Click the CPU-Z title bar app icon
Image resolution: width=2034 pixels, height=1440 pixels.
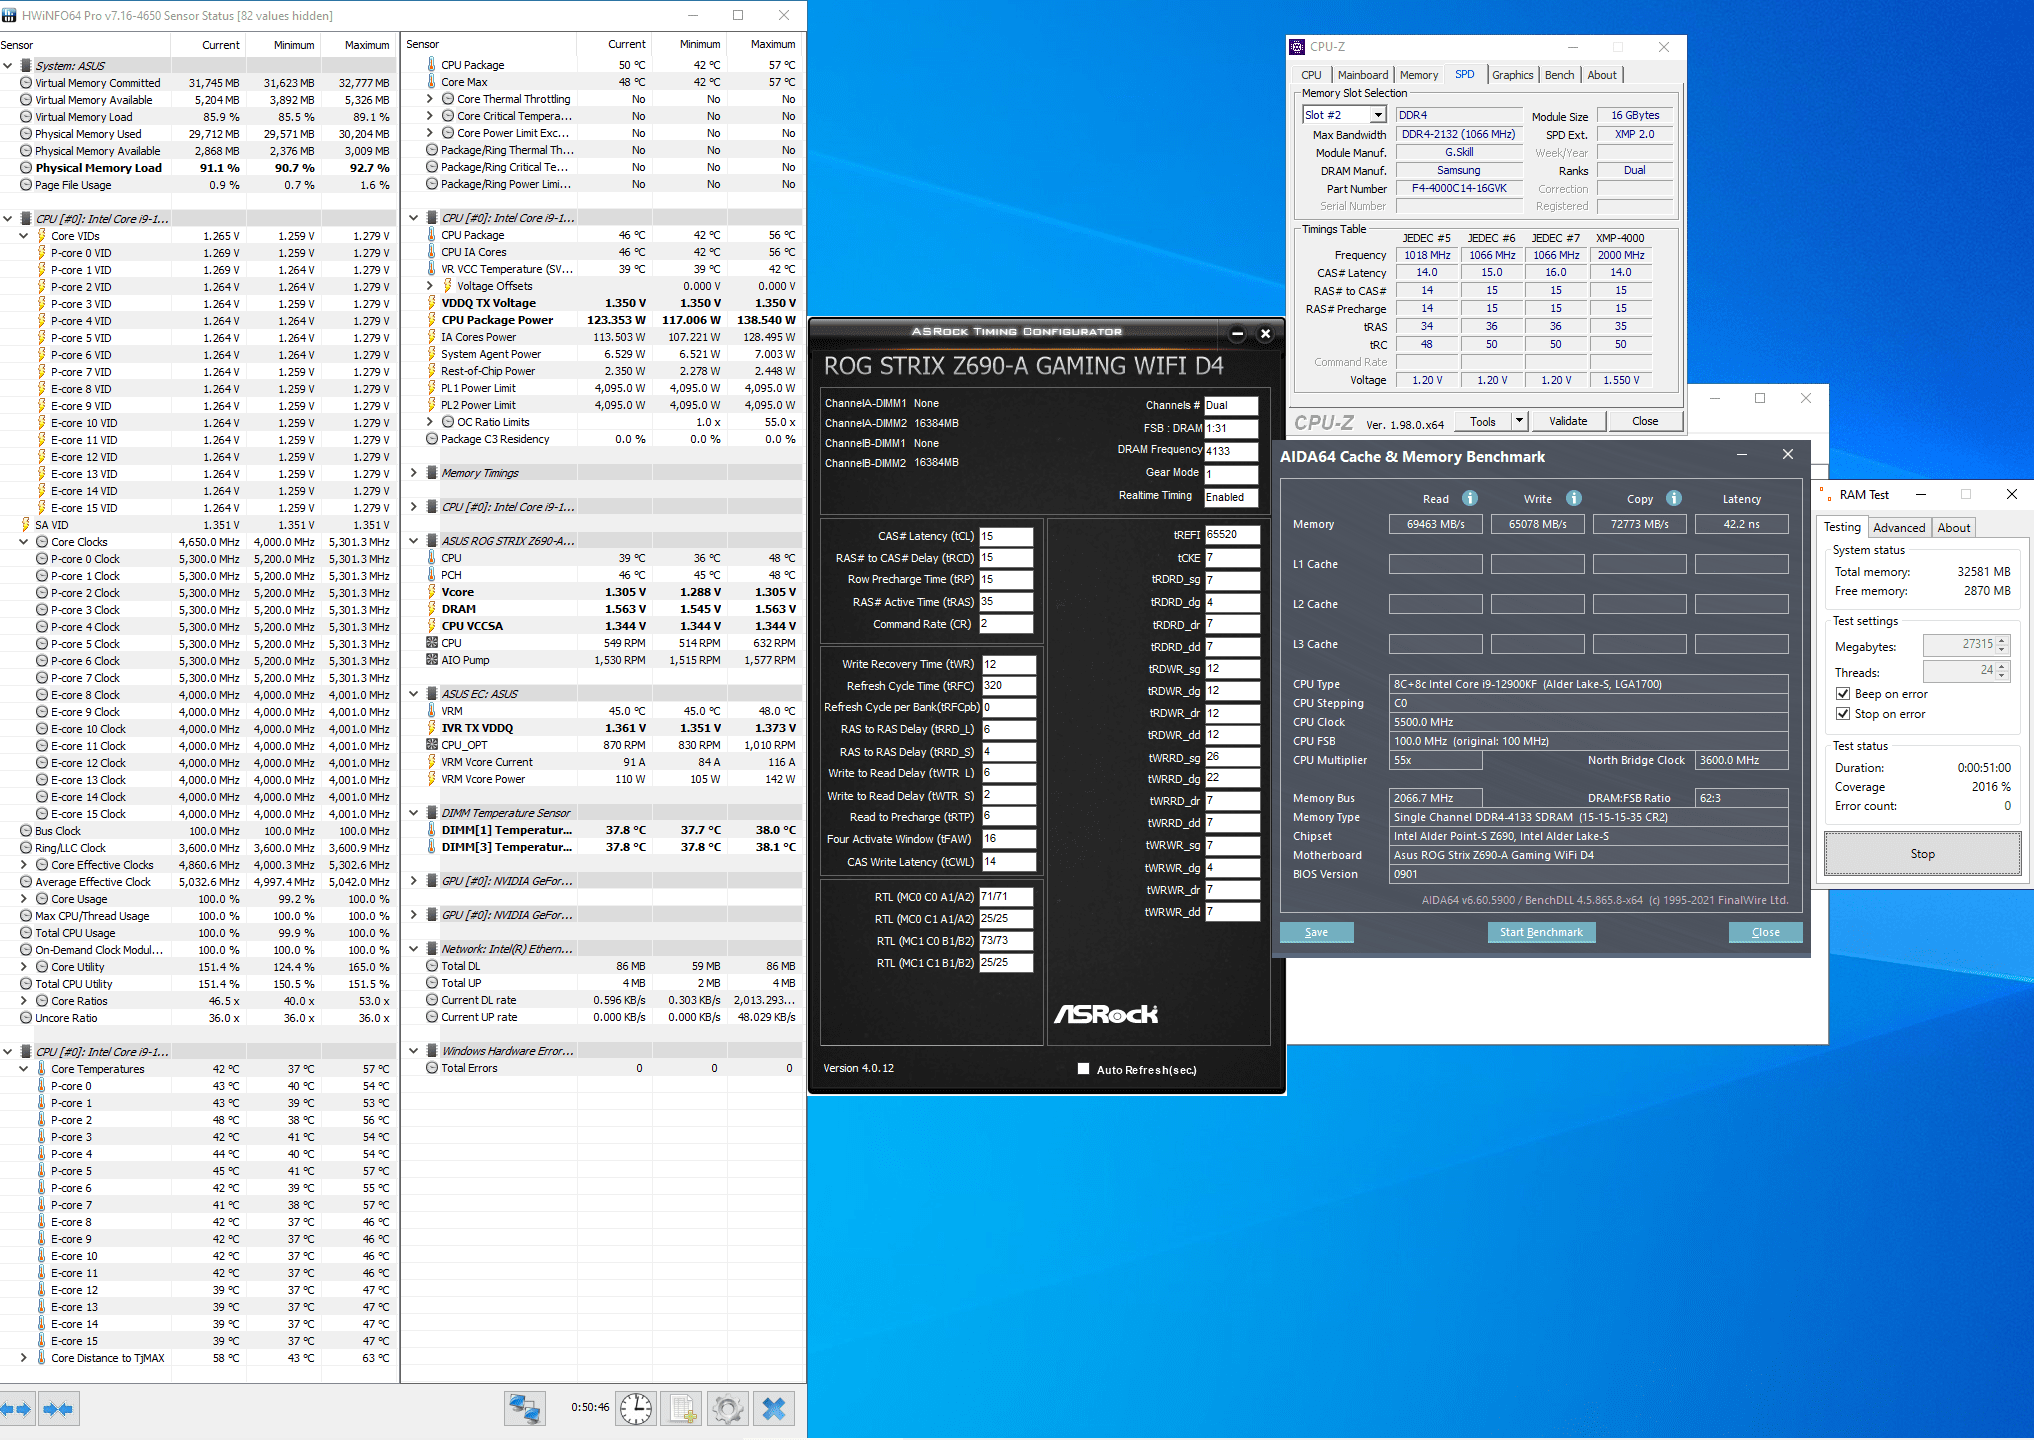[x=1297, y=47]
